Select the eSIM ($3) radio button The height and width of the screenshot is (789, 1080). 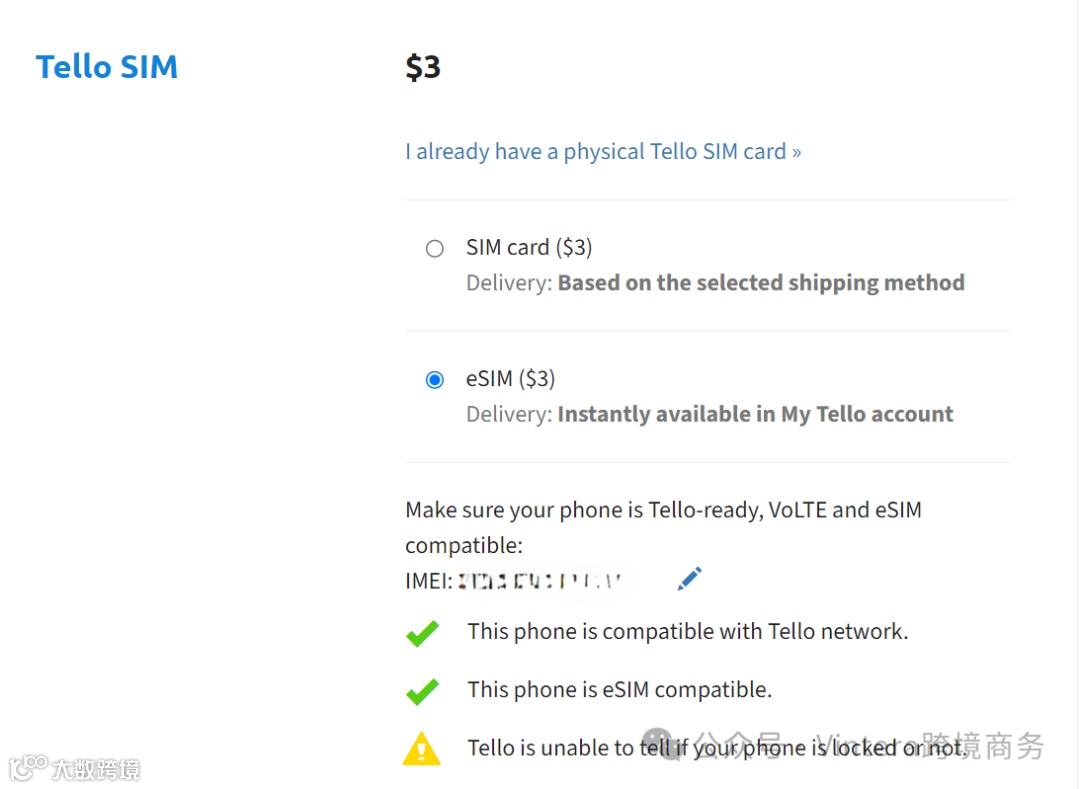coord(435,380)
